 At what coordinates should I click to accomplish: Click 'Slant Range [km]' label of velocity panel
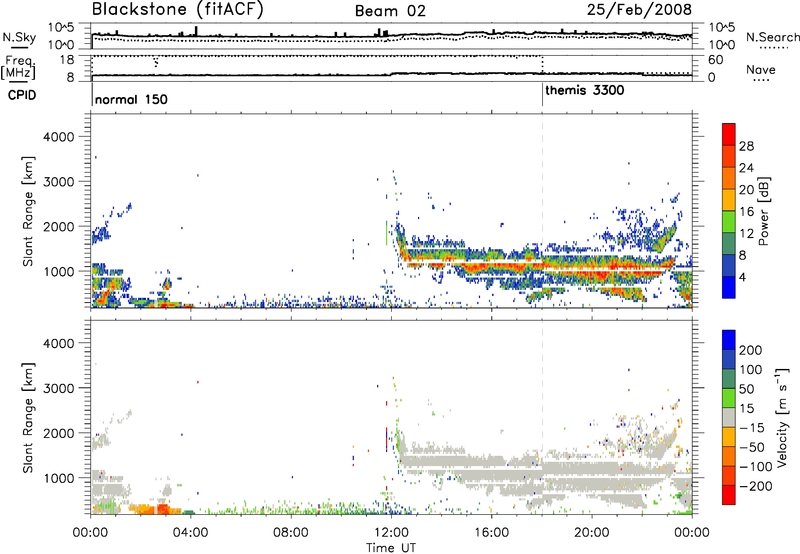click(x=28, y=418)
